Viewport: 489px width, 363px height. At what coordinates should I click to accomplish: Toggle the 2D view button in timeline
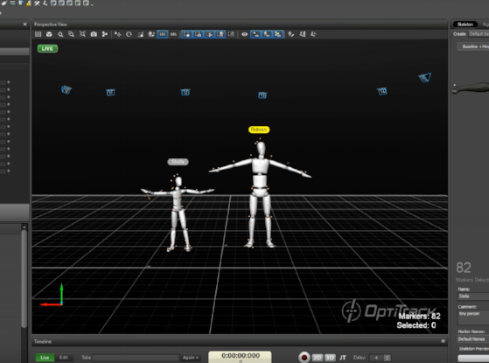(317, 357)
